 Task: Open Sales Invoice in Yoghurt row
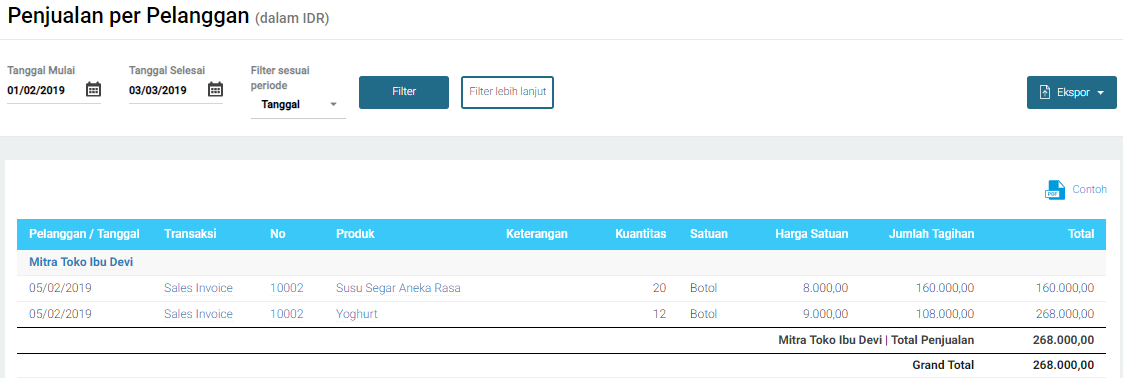(x=198, y=314)
